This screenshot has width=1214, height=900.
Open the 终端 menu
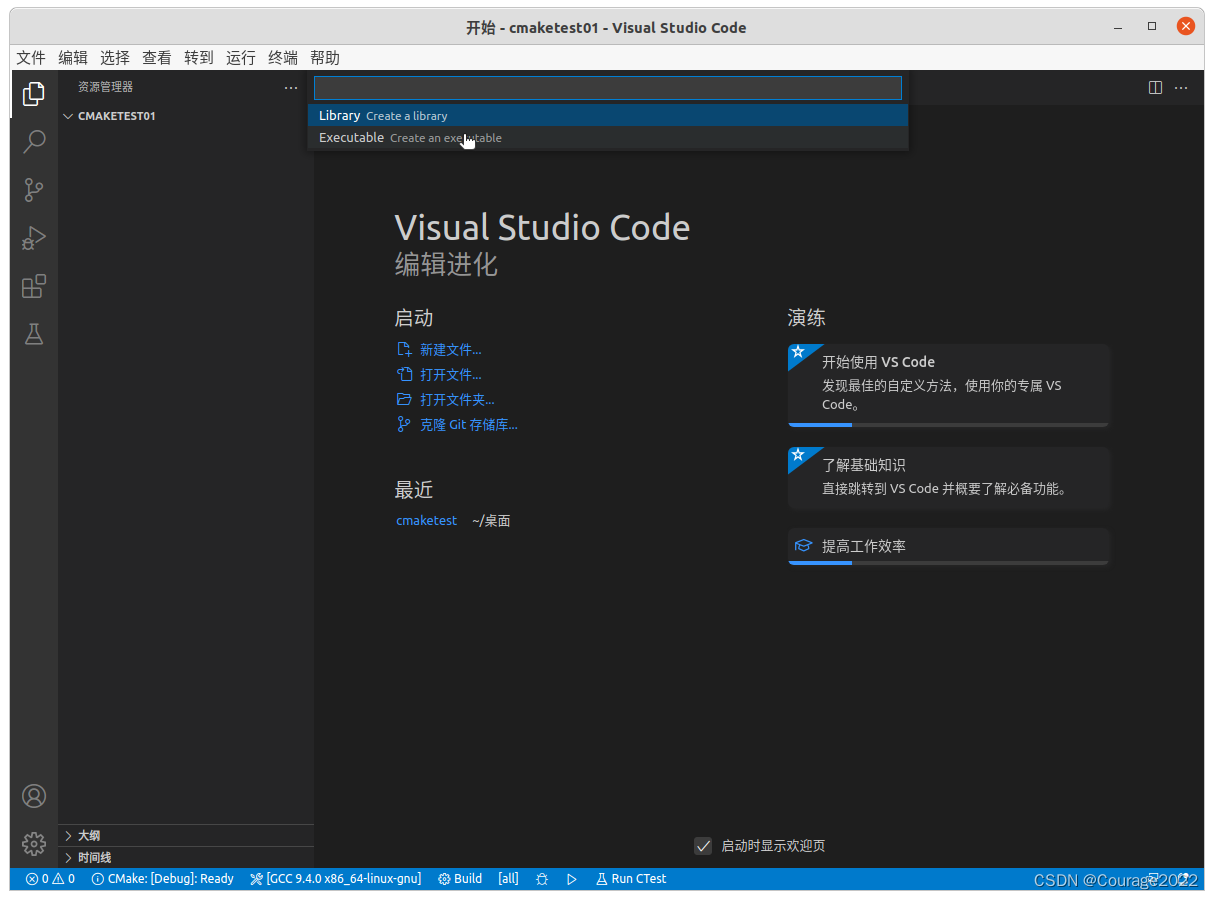(x=283, y=58)
